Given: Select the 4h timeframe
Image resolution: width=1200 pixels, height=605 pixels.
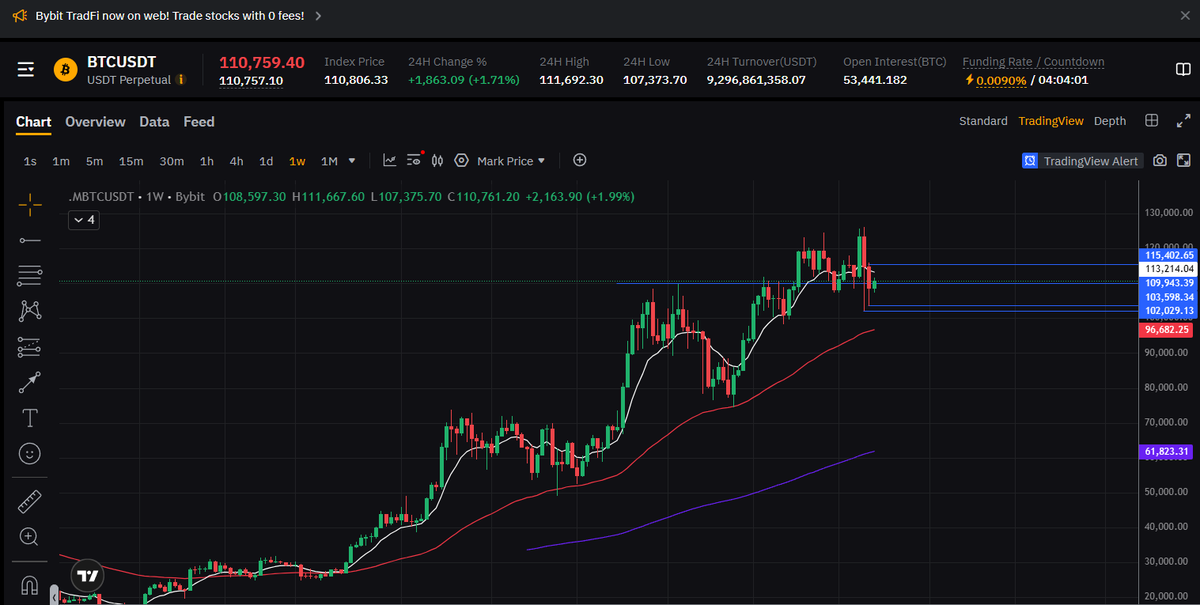Looking at the screenshot, I should click(x=236, y=161).
